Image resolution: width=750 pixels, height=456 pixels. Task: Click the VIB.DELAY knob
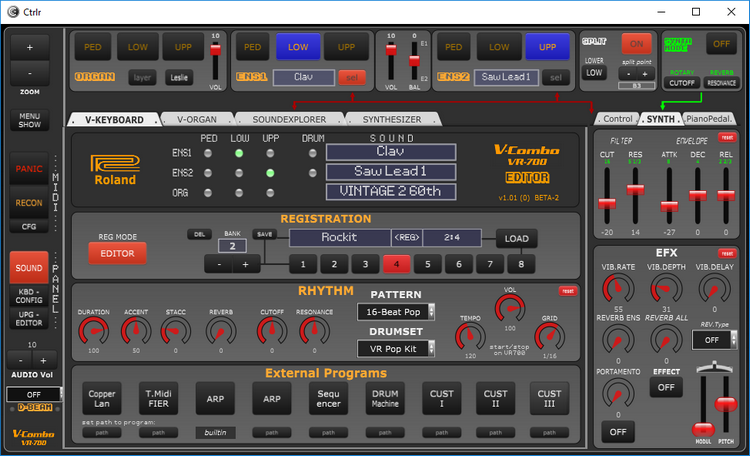point(715,289)
